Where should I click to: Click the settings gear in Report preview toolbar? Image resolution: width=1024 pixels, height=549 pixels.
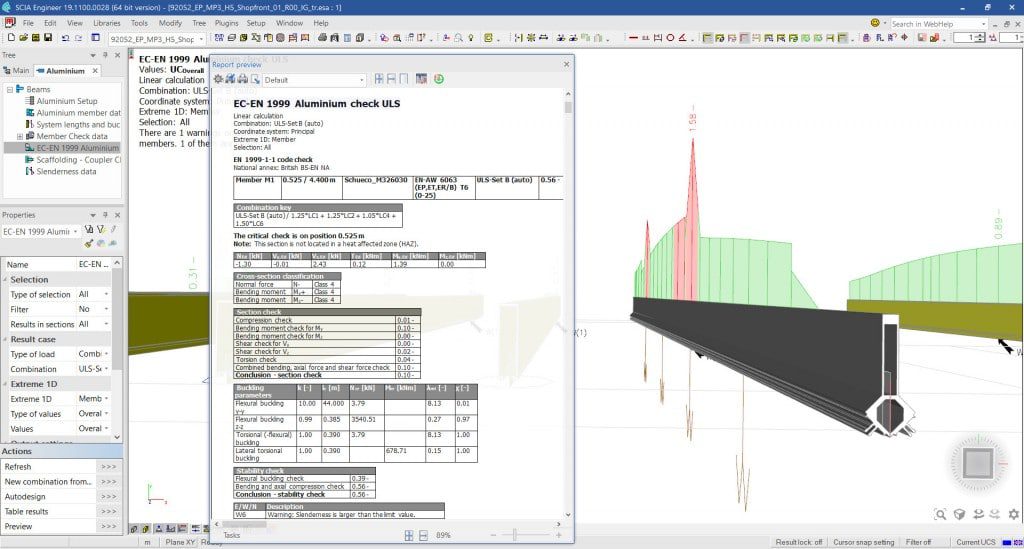217,79
